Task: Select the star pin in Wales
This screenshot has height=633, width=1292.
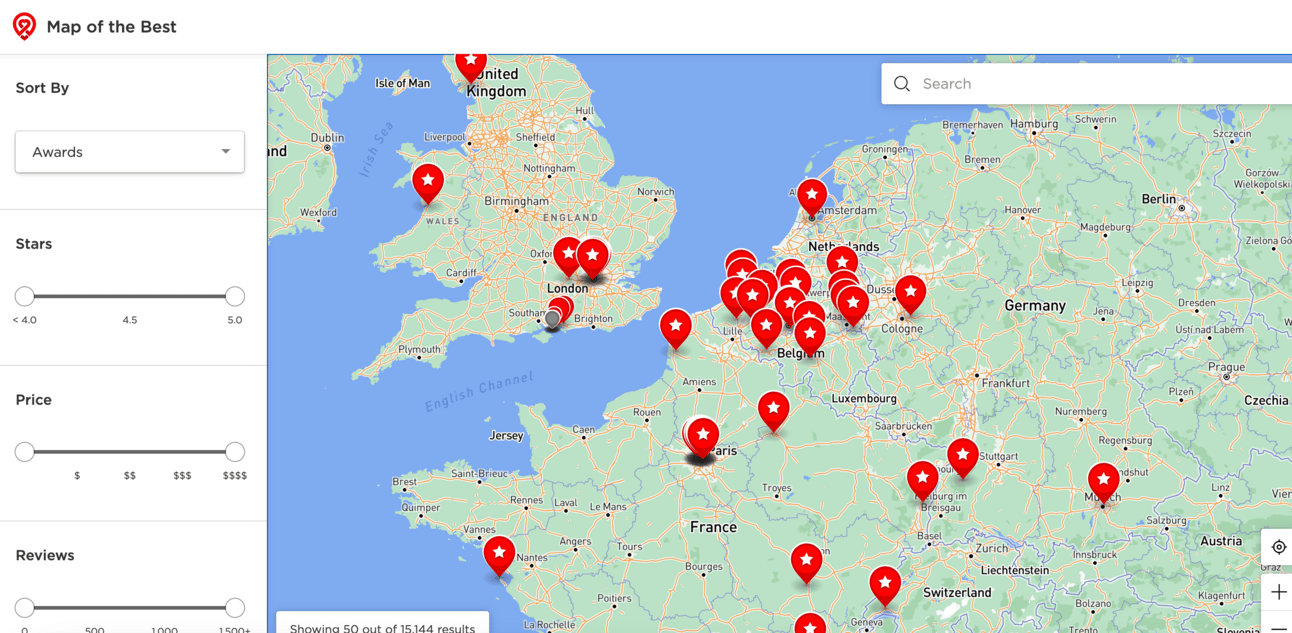Action: [x=428, y=183]
